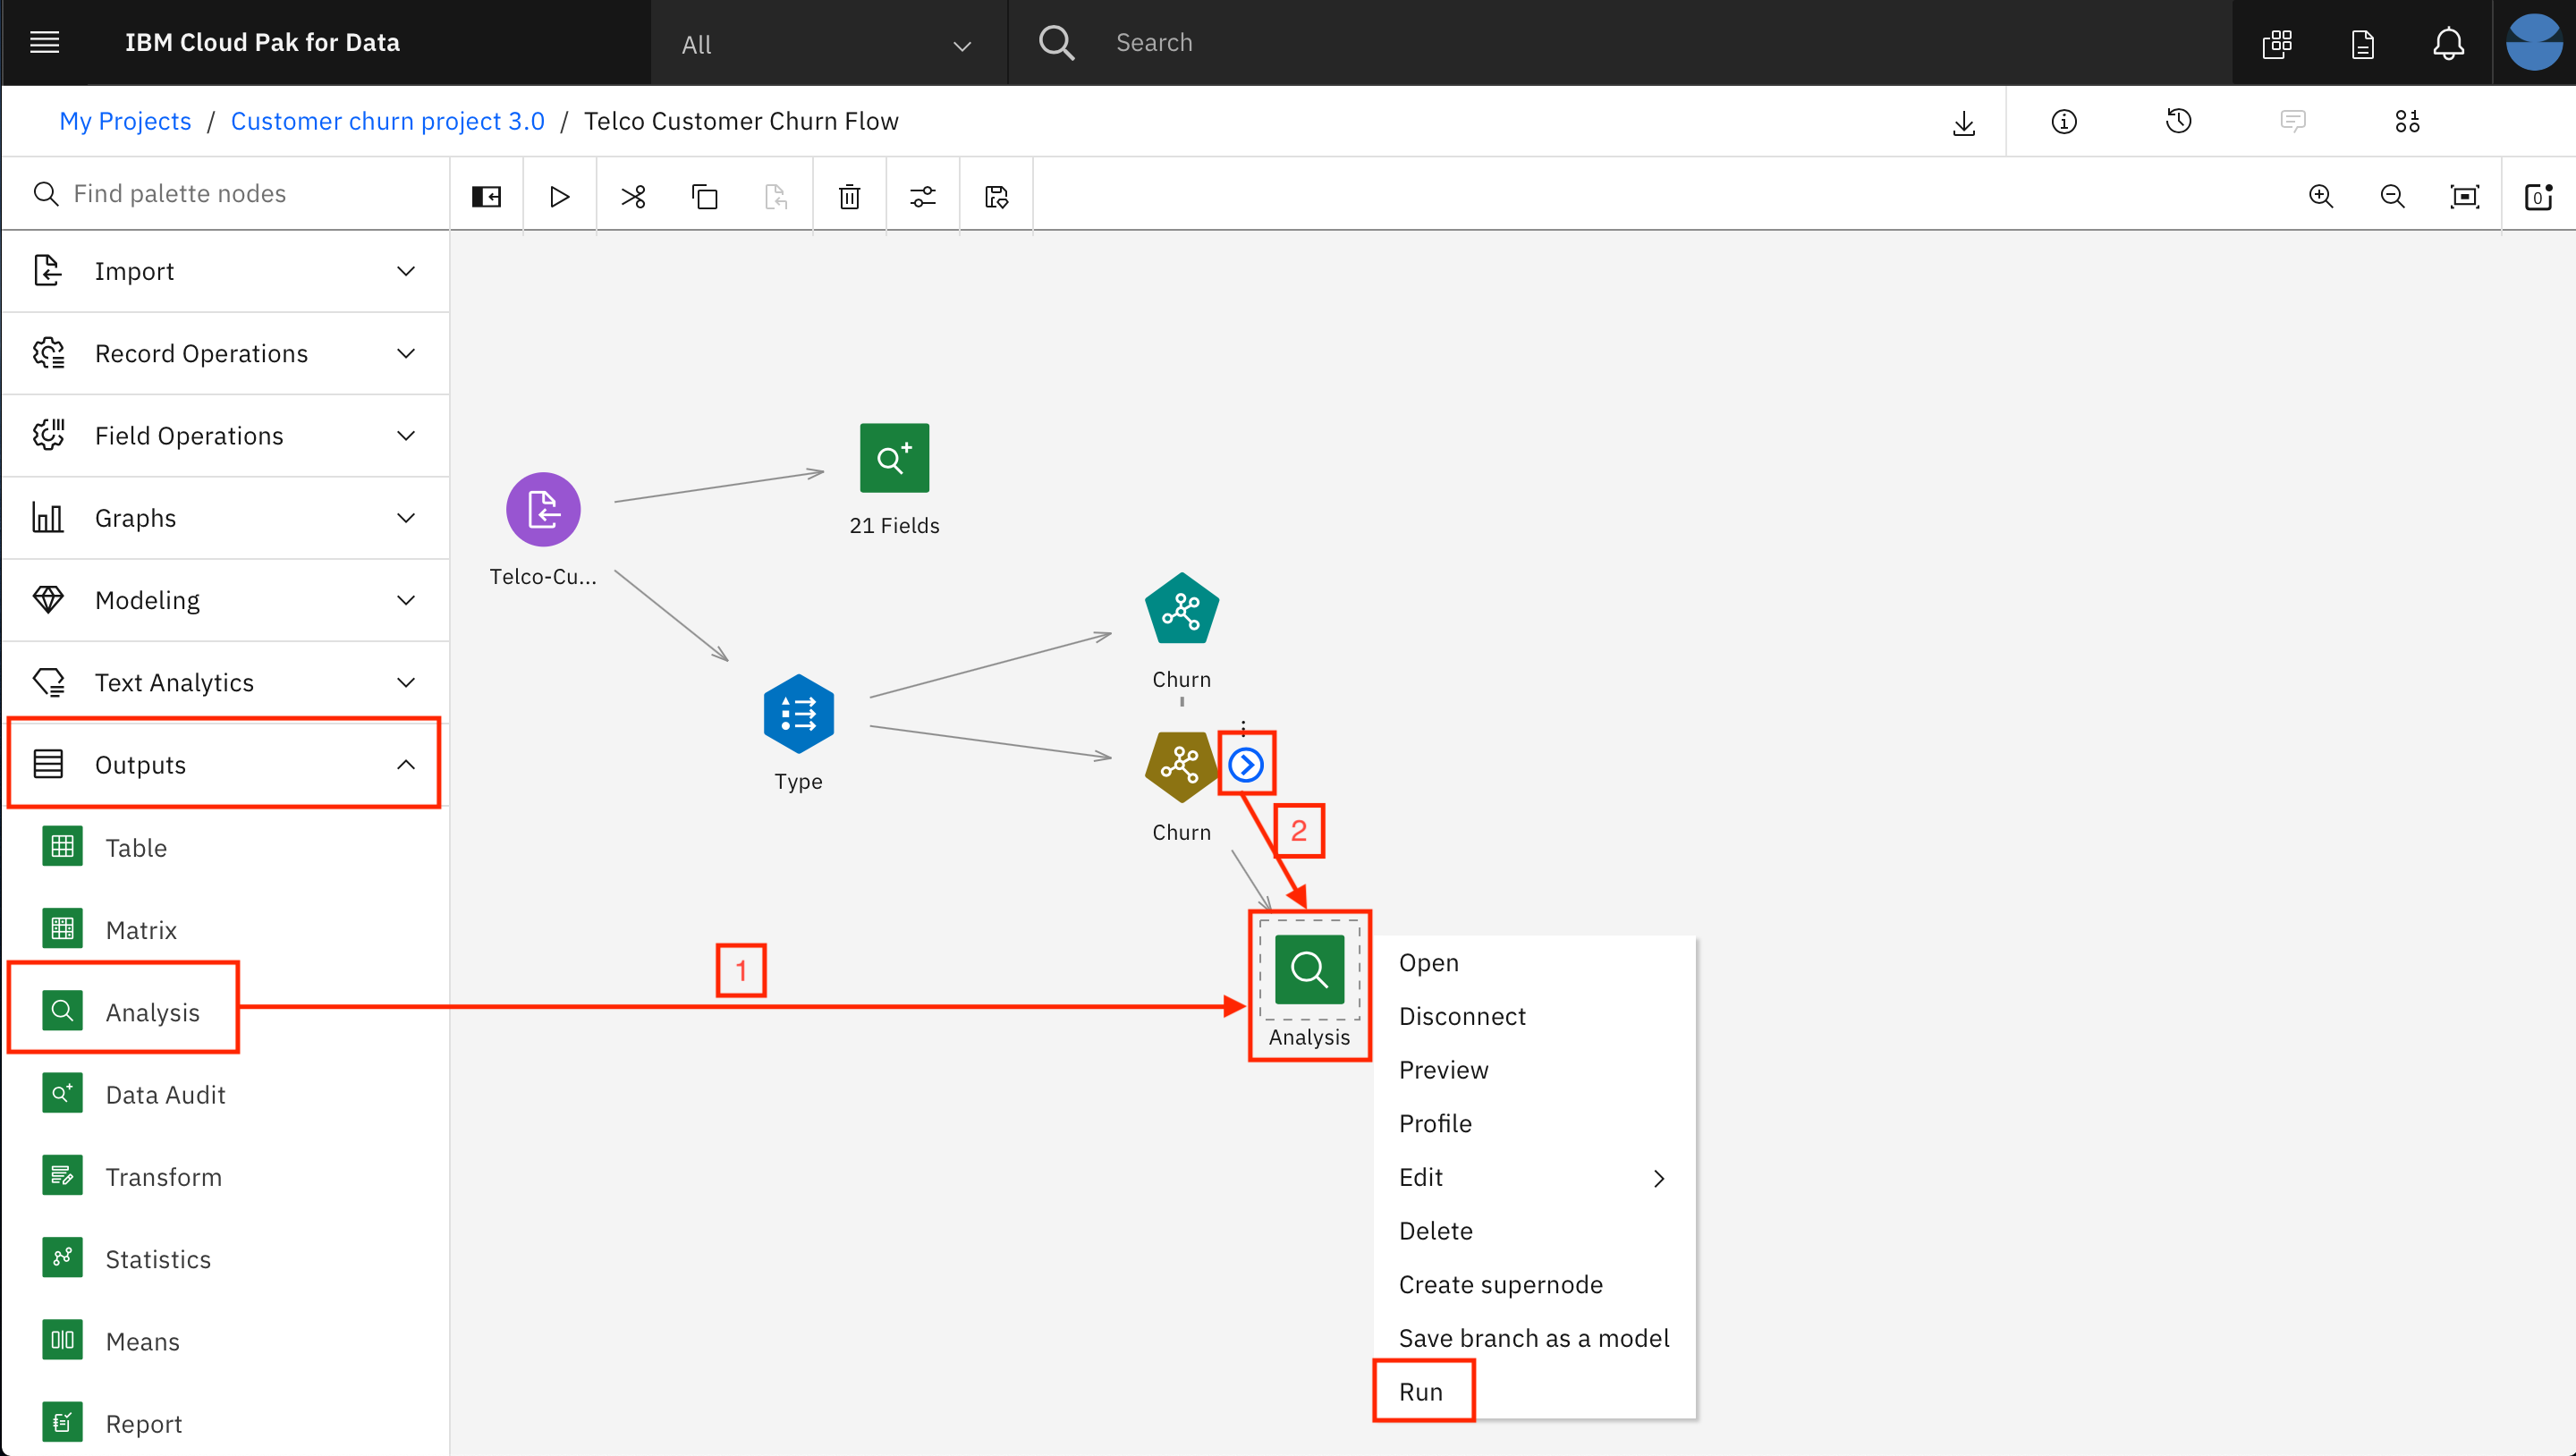Viewport: 2576px width, 1456px height.
Task: Open the comments icon
Action: tap(2293, 121)
